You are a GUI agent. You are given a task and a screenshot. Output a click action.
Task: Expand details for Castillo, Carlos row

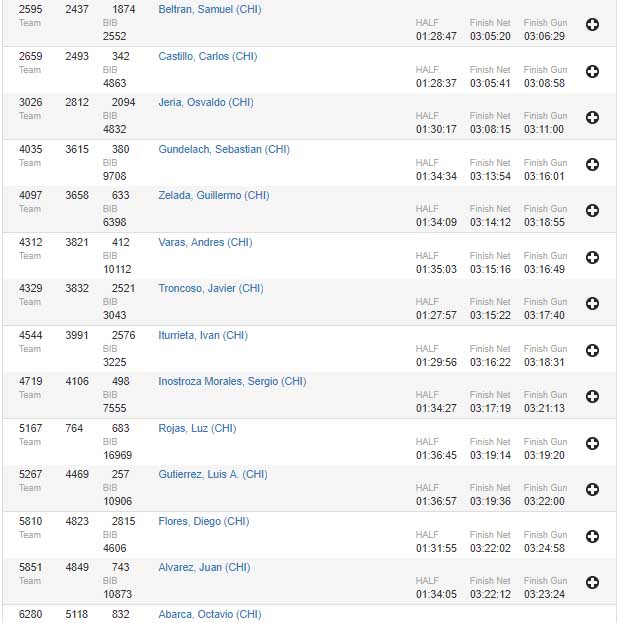click(592, 71)
